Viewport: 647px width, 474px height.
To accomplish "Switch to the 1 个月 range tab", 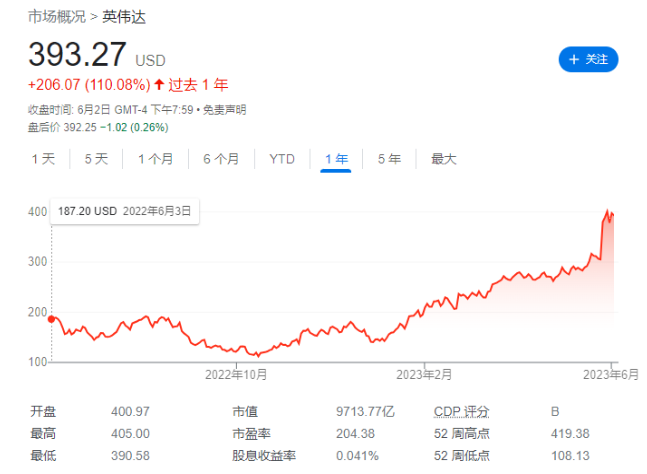I will pyautogui.click(x=156, y=159).
